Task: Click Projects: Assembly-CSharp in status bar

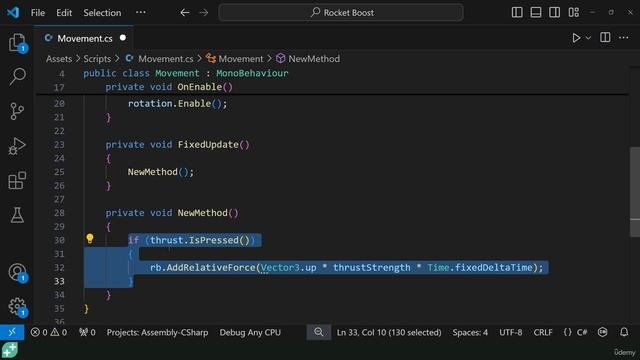Action: pyautogui.click(x=157, y=332)
